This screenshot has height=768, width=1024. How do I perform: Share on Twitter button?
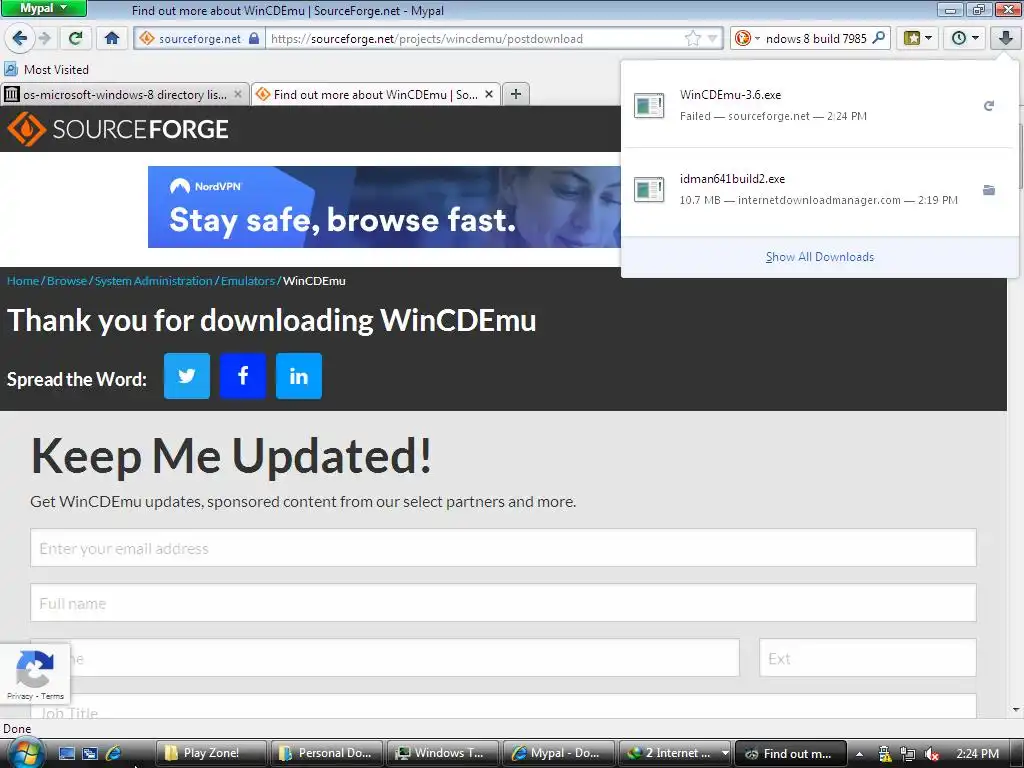(x=187, y=376)
